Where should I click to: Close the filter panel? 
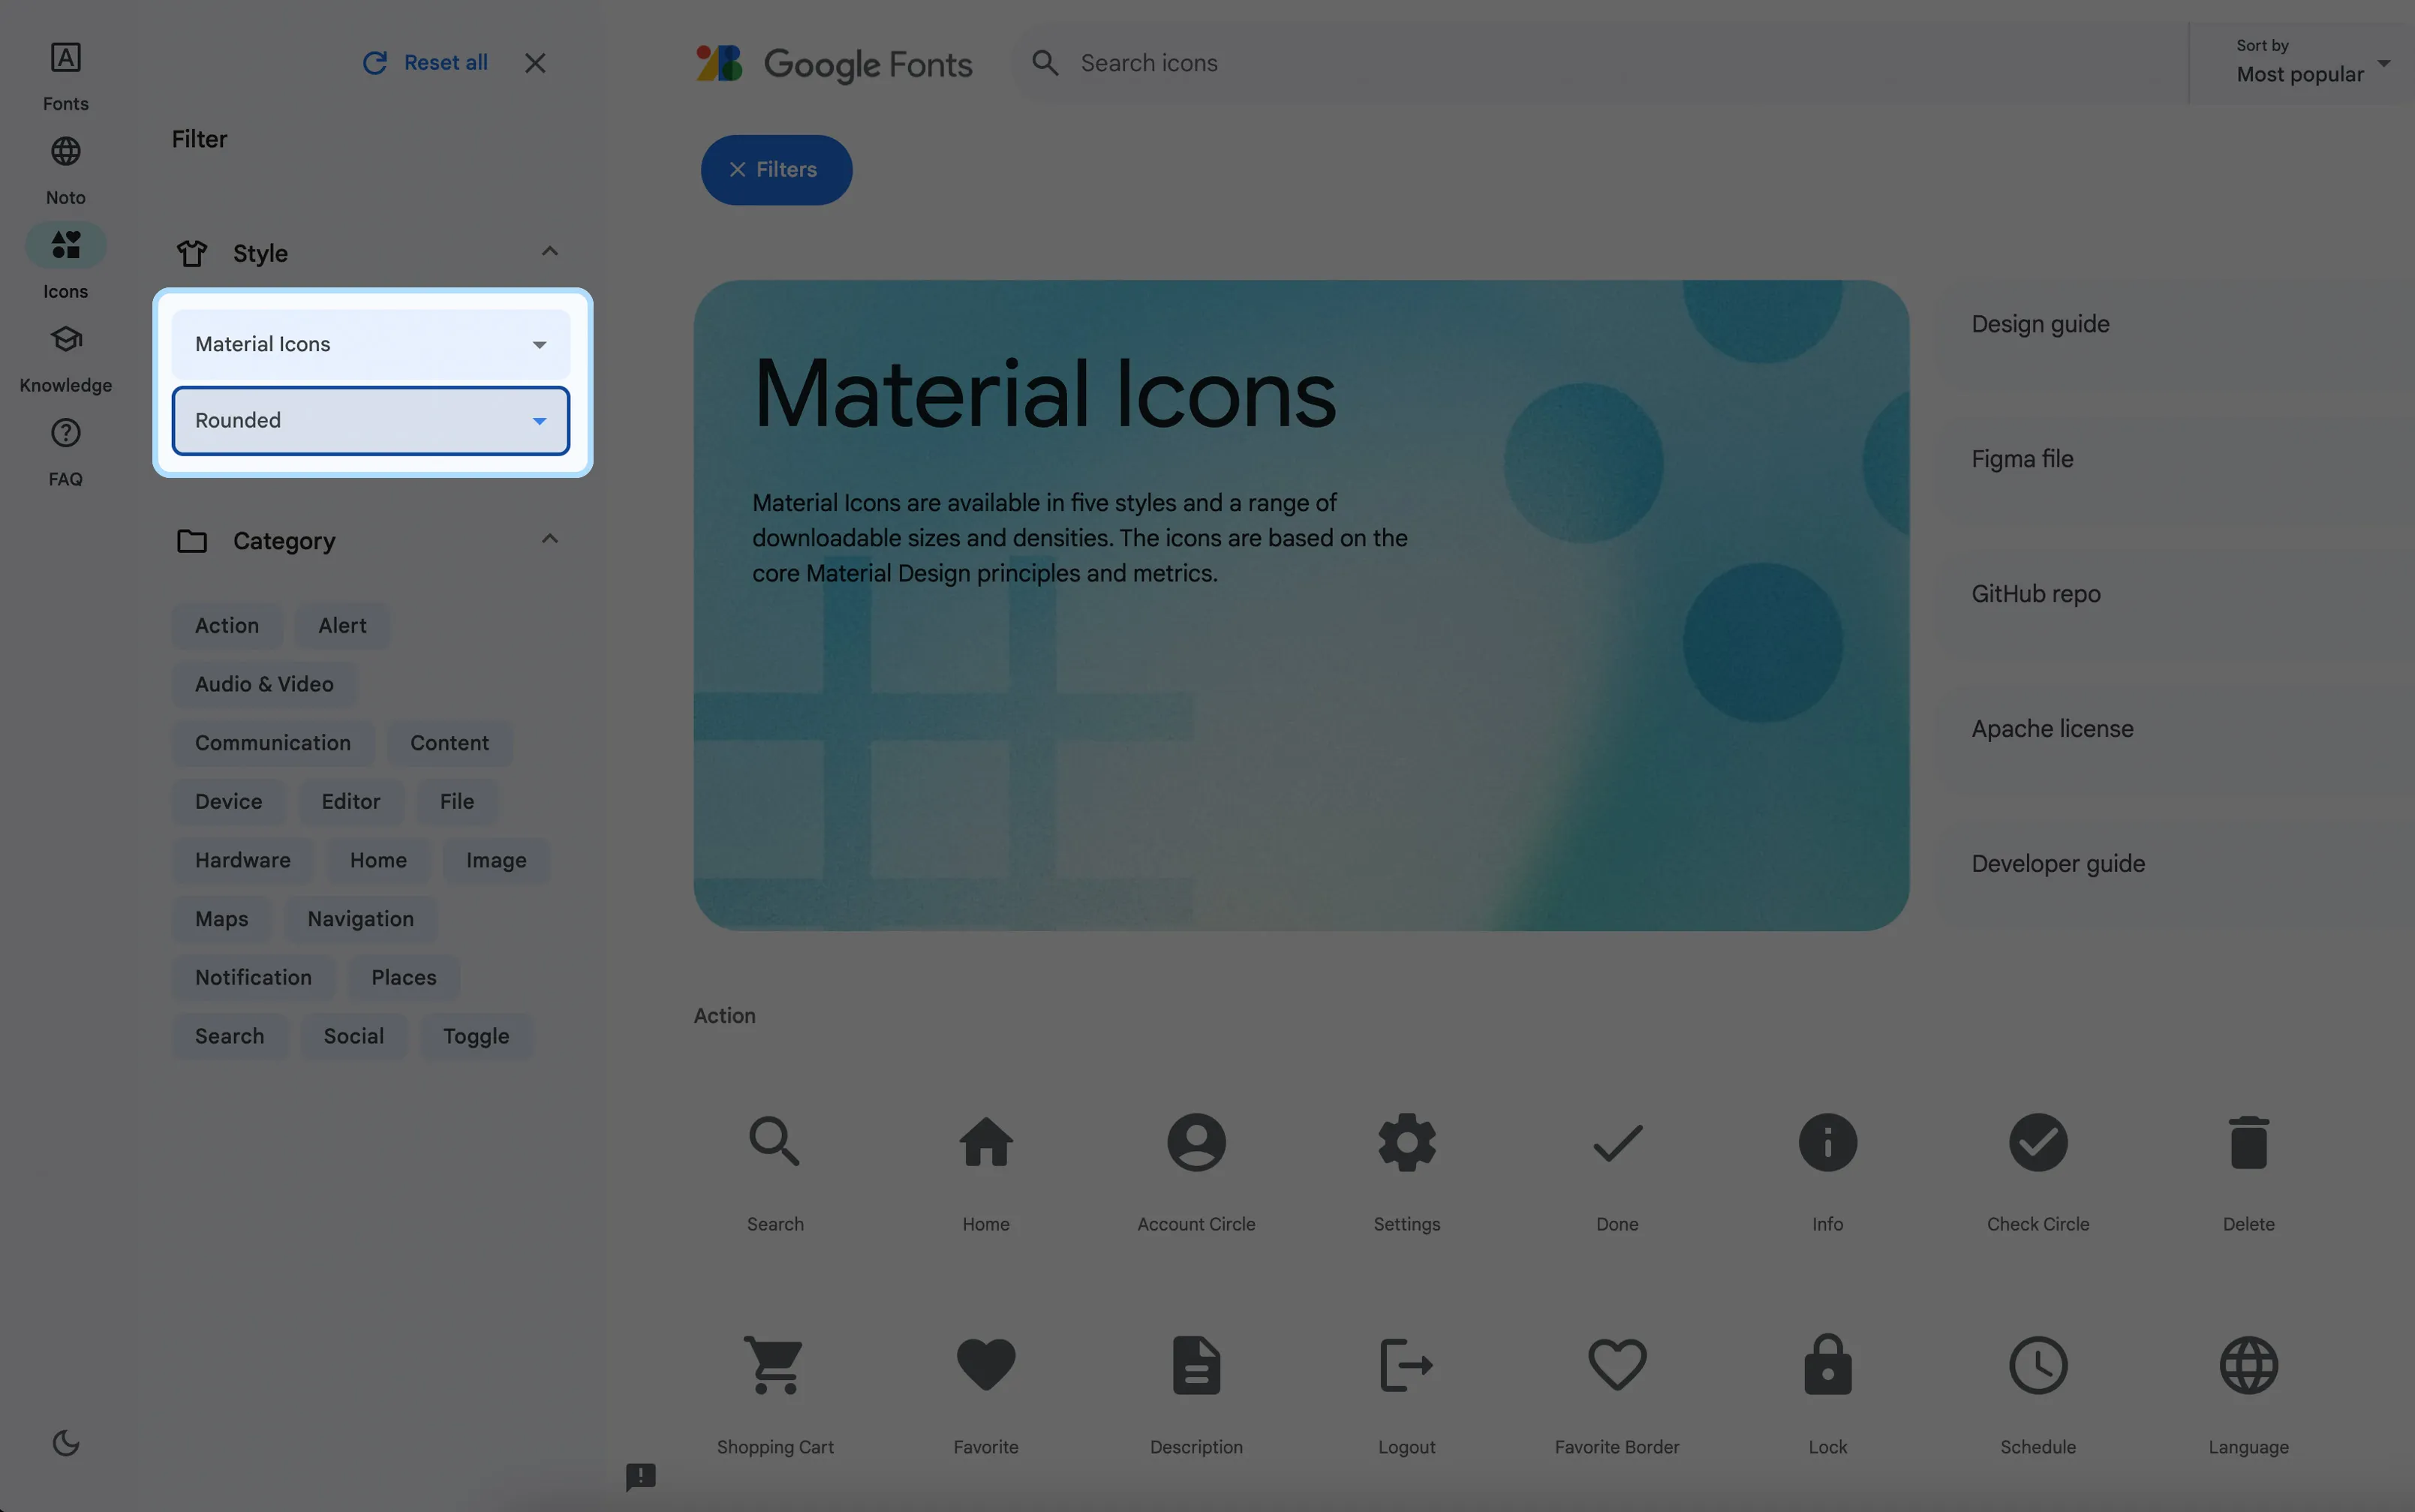[x=535, y=63]
